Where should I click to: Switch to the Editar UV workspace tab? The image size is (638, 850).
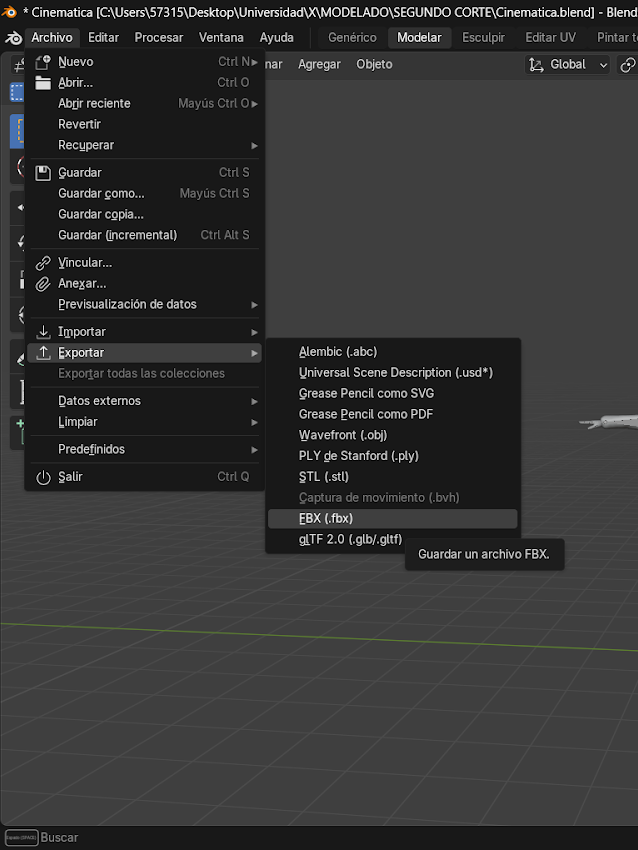click(550, 37)
